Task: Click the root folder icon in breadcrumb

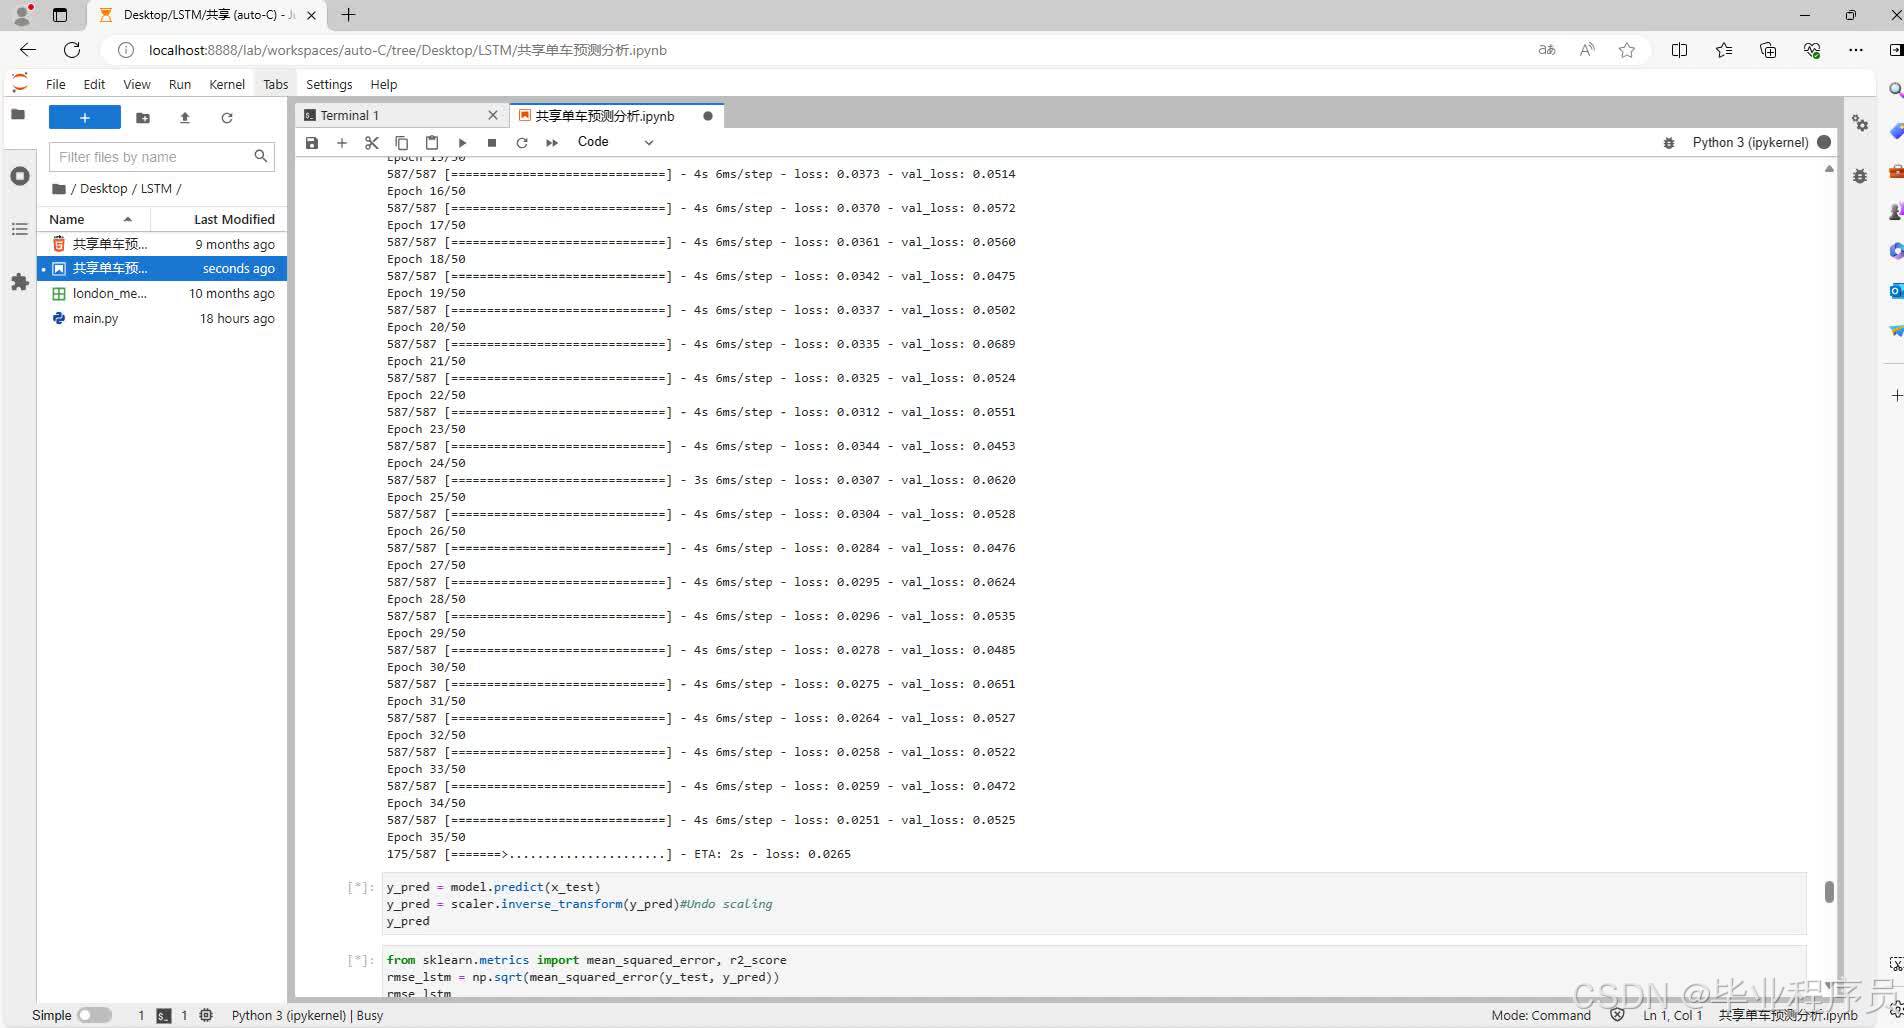Action: [59, 188]
